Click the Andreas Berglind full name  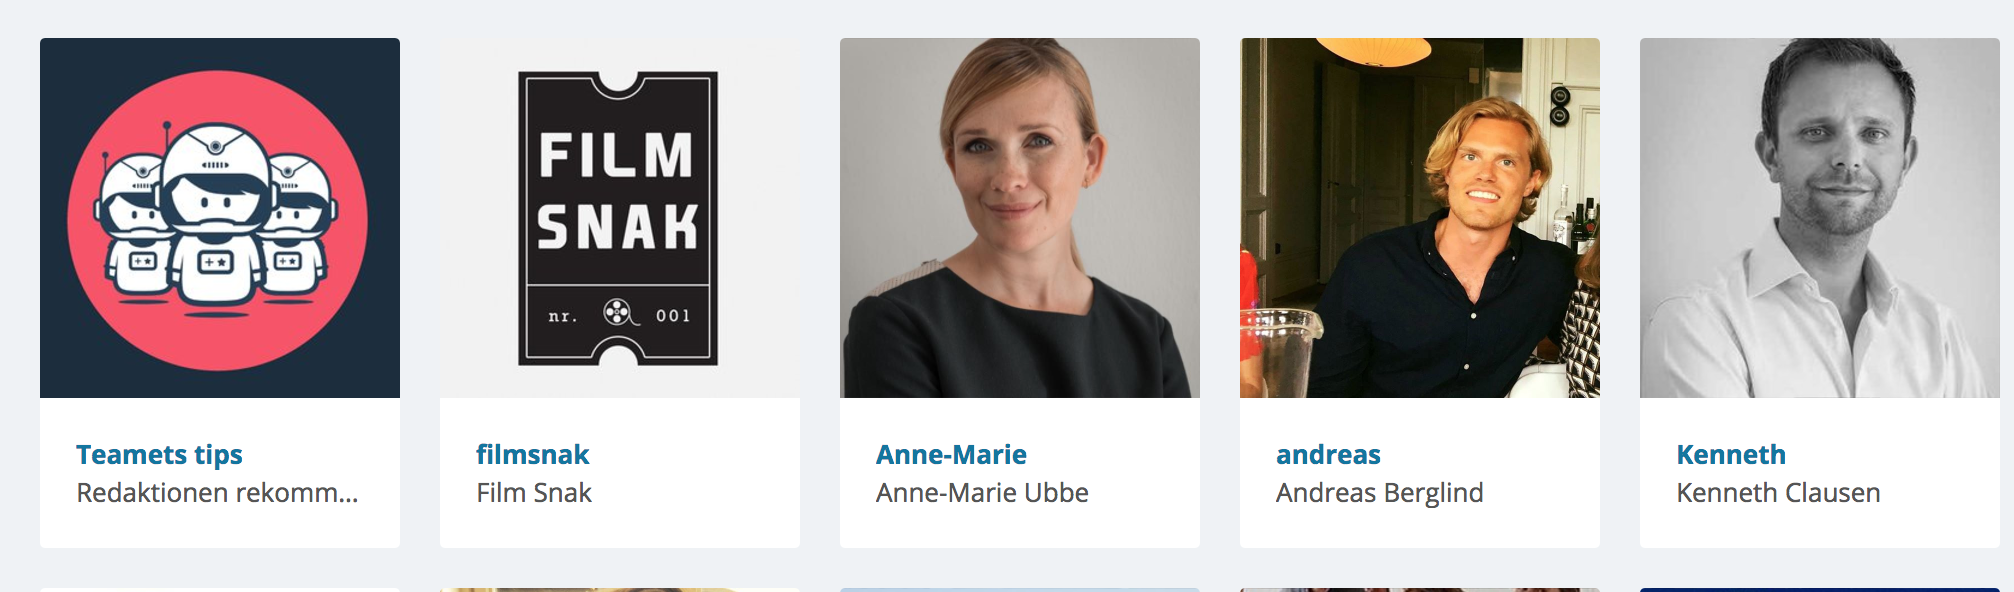(x=1379, y=493)
